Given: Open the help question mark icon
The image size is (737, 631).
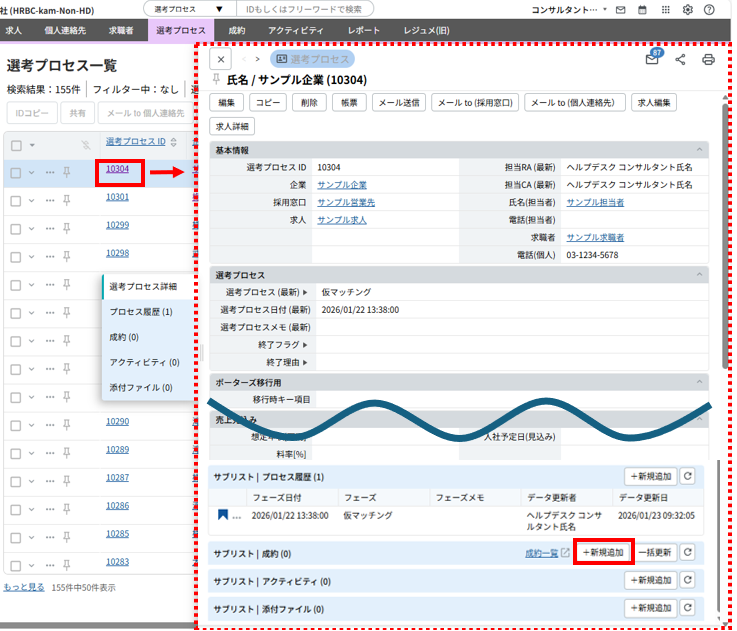Looking at the screenshot, I should point(710,9).
